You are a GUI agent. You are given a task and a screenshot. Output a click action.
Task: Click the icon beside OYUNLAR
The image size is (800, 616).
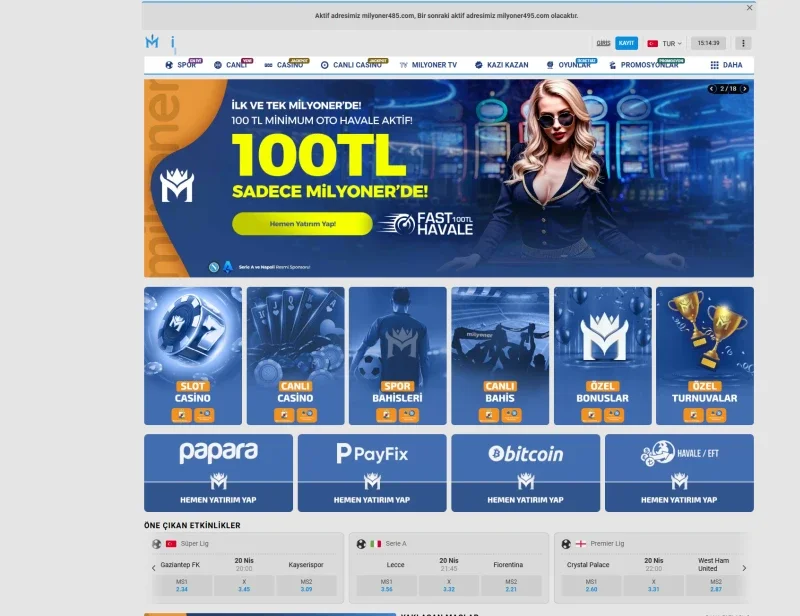click(x=550, y=65)
